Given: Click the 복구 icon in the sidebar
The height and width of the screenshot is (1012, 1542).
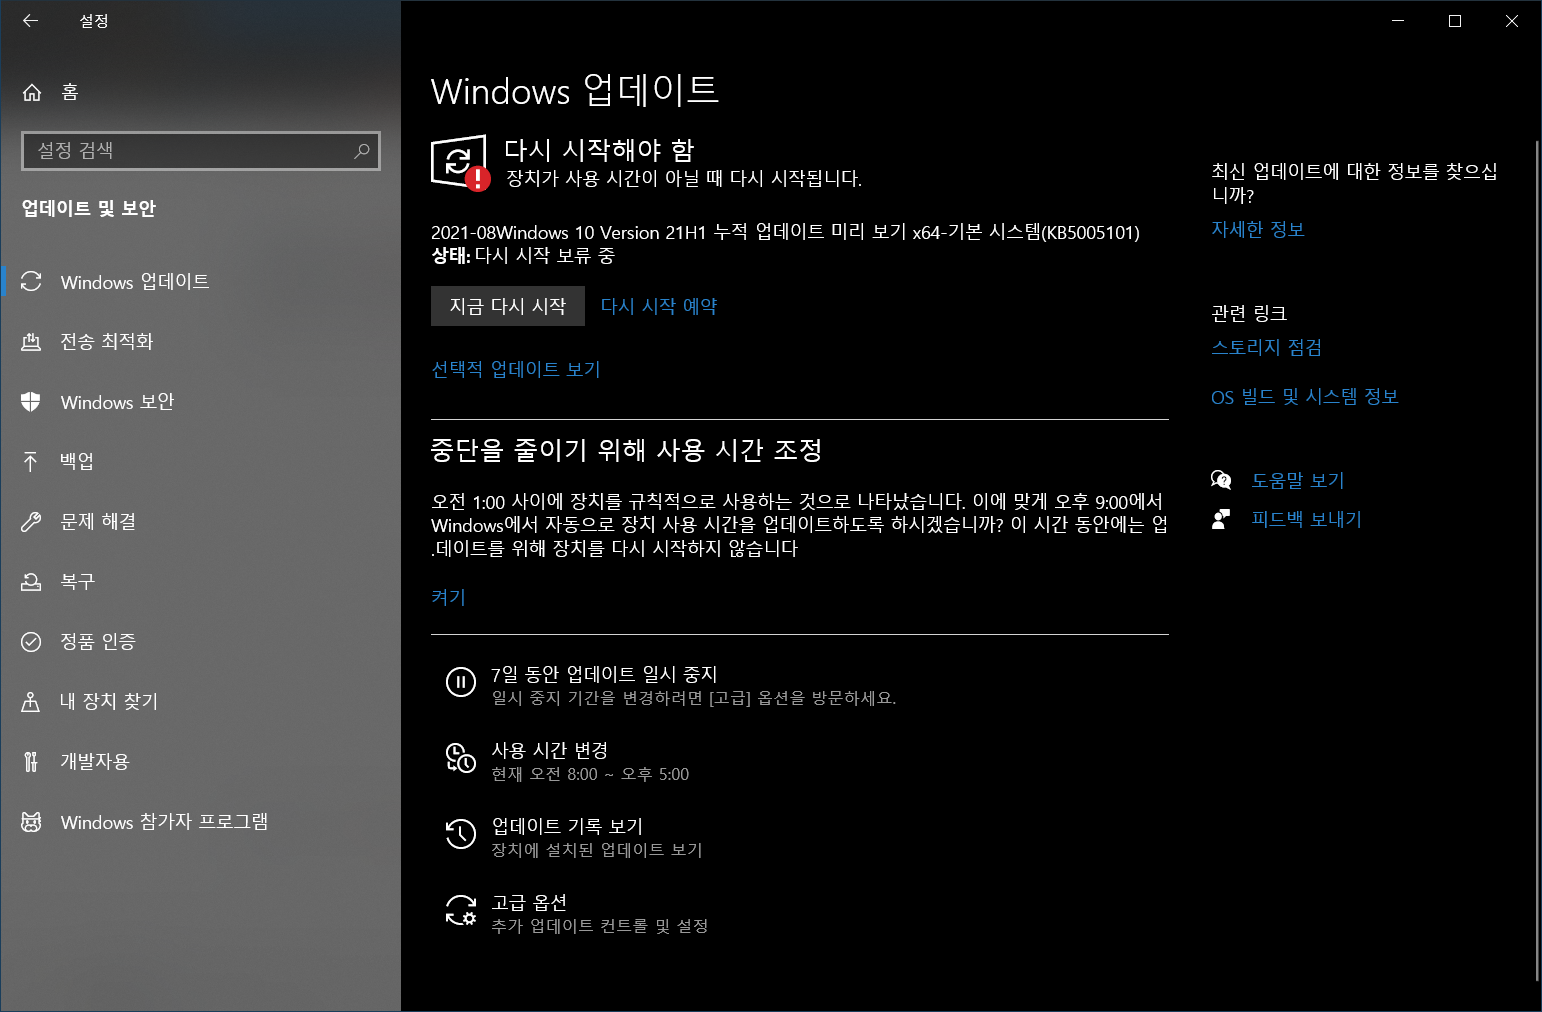Looking at the screenshot, I should coord(31,582).
